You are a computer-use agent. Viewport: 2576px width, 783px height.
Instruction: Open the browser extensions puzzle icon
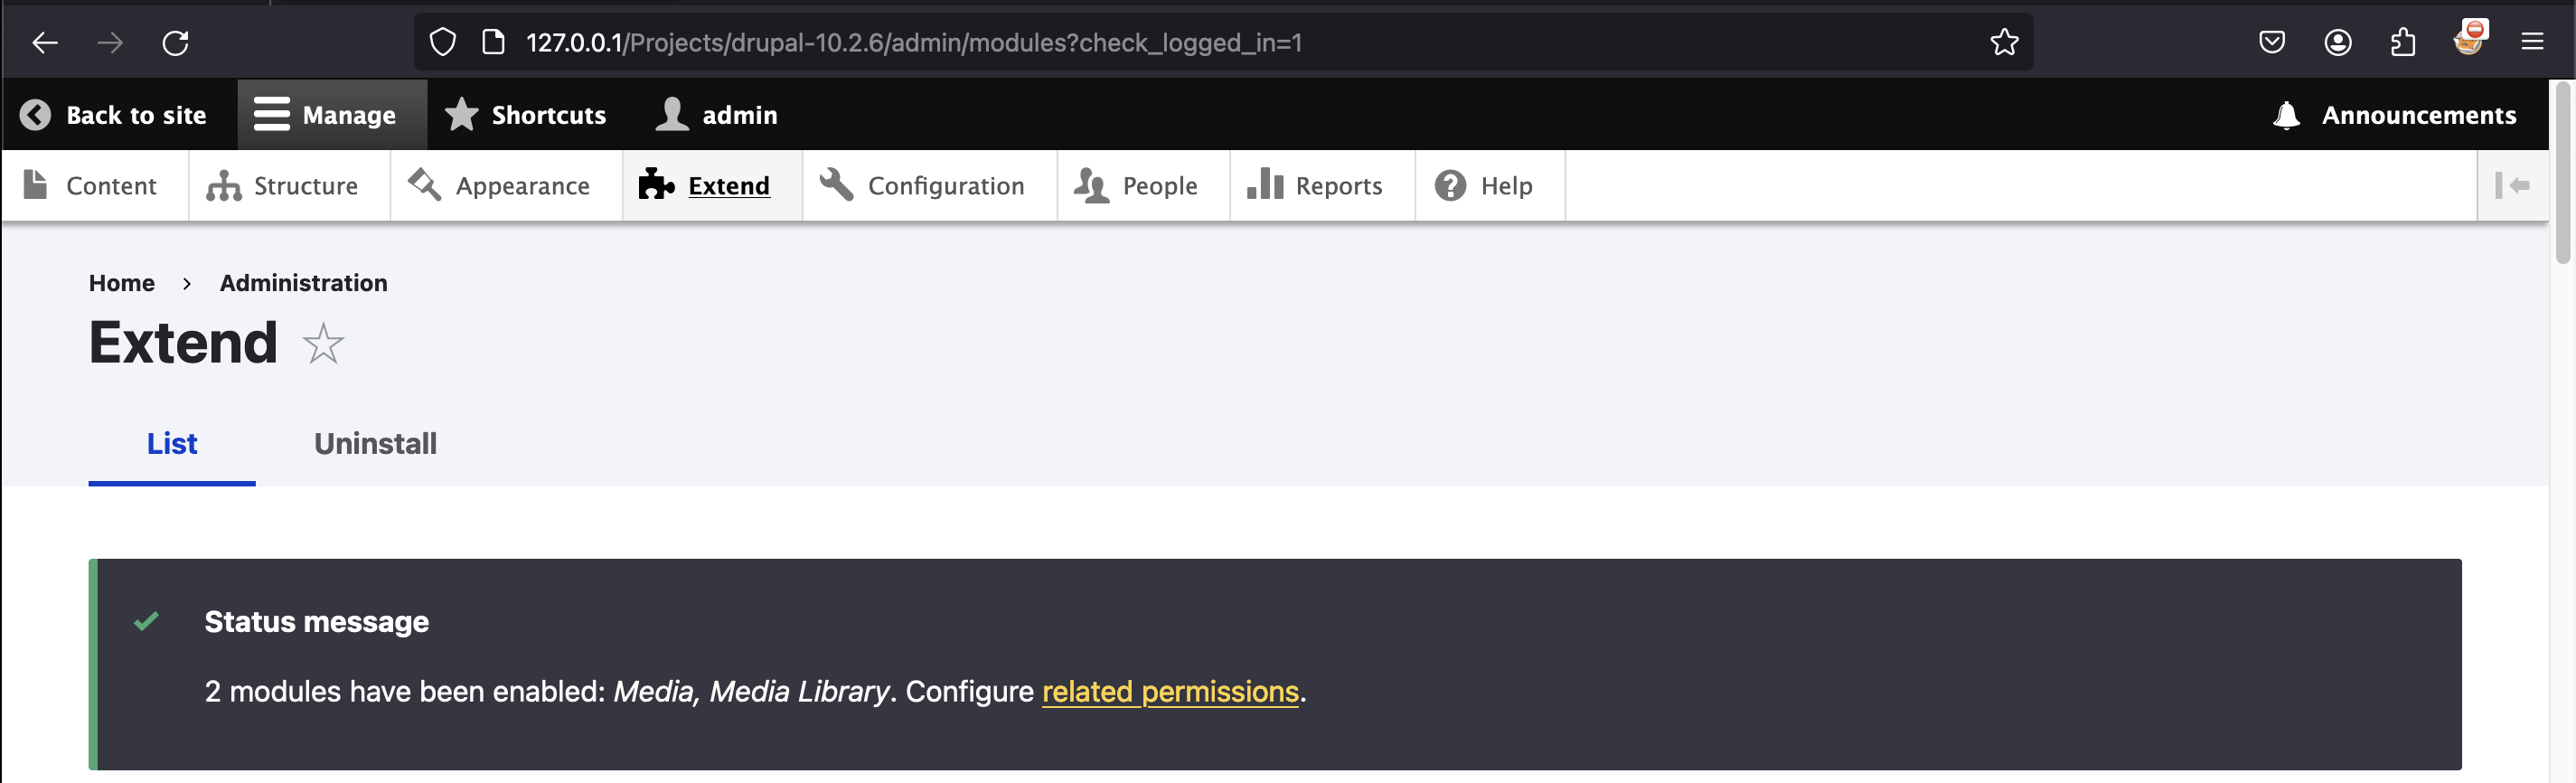(x=2402, y=42)
